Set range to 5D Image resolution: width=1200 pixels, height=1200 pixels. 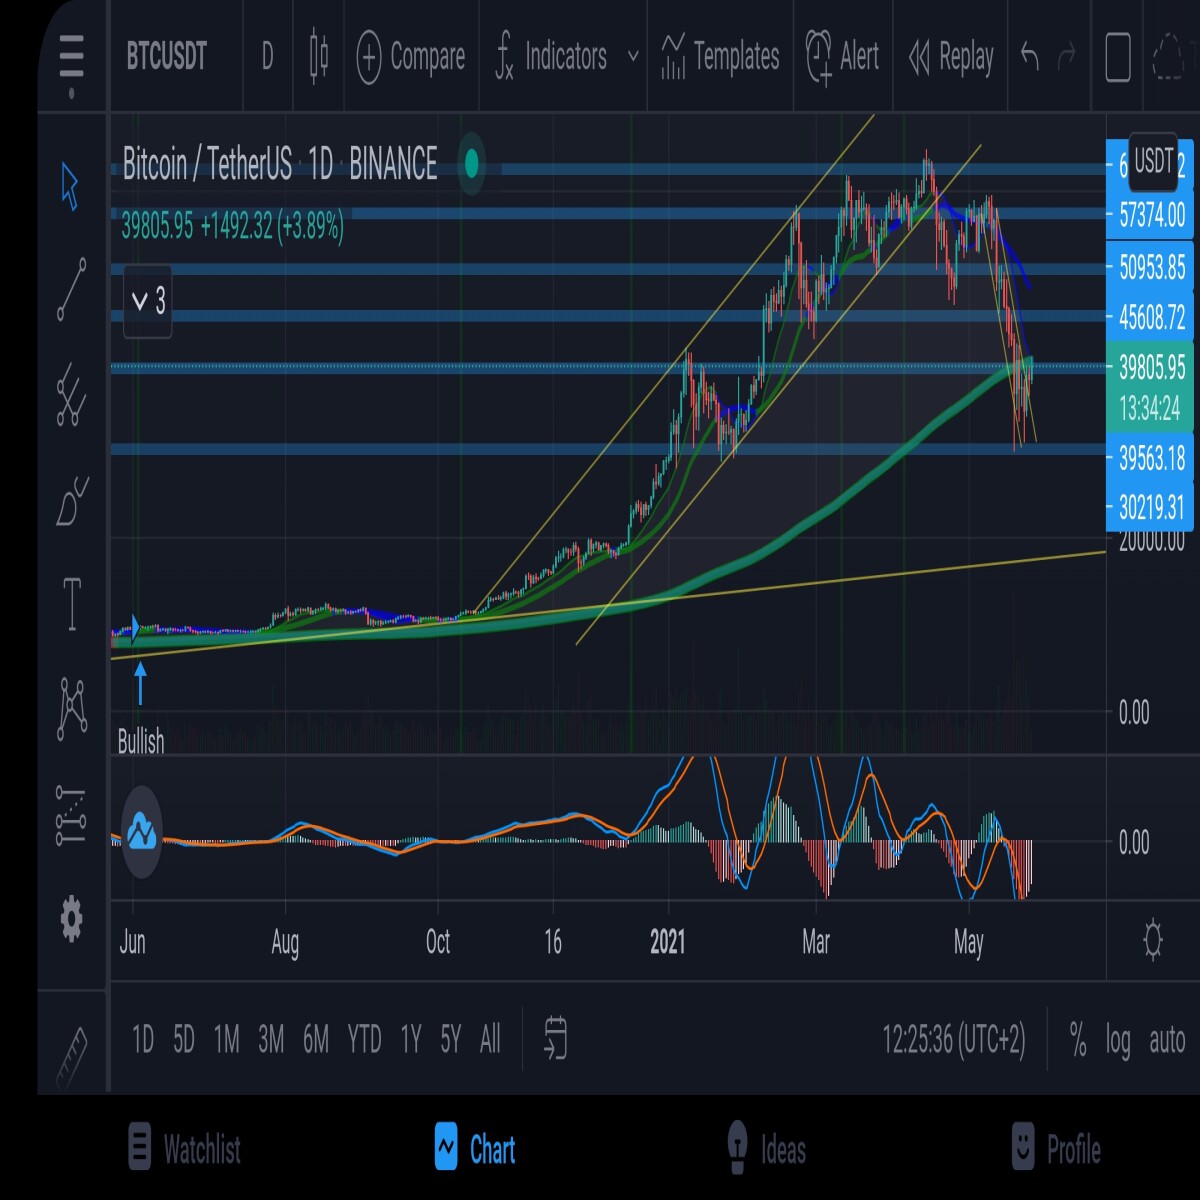tap(183, 1040)
